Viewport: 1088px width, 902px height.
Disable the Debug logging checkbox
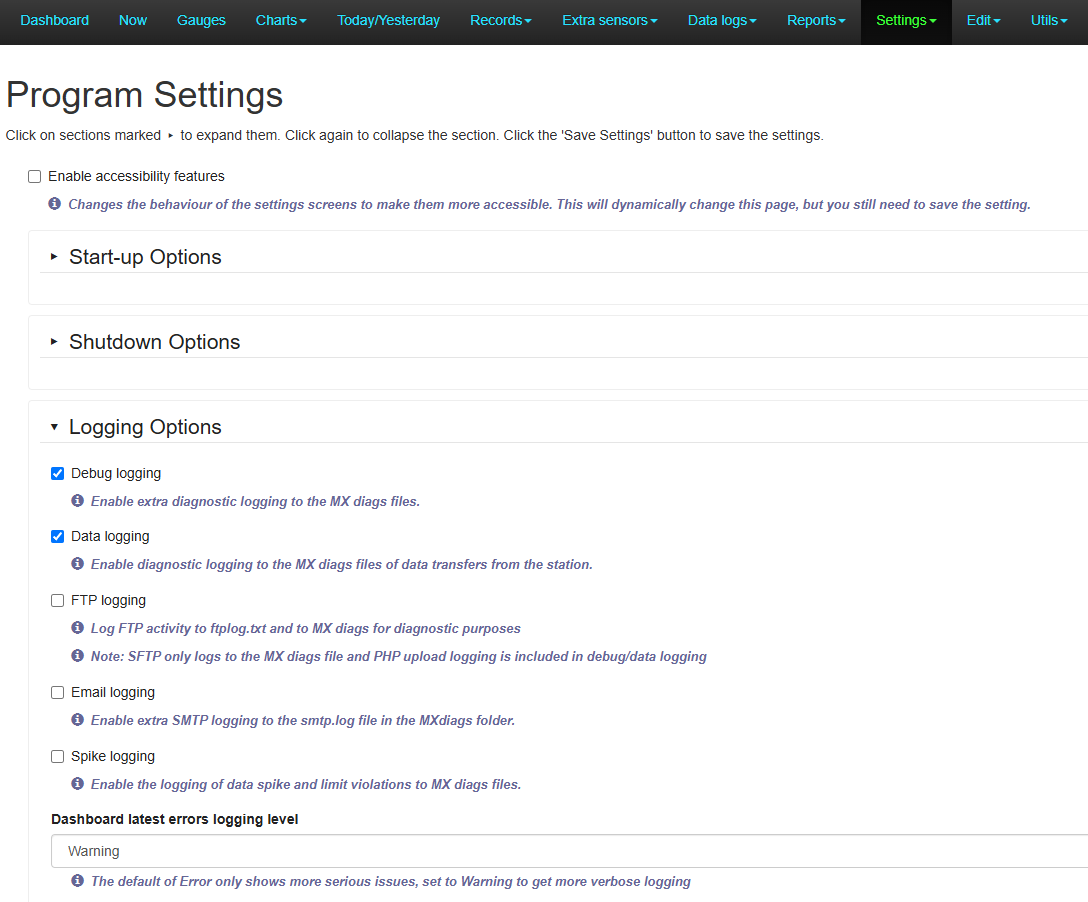tap(58, 474)
